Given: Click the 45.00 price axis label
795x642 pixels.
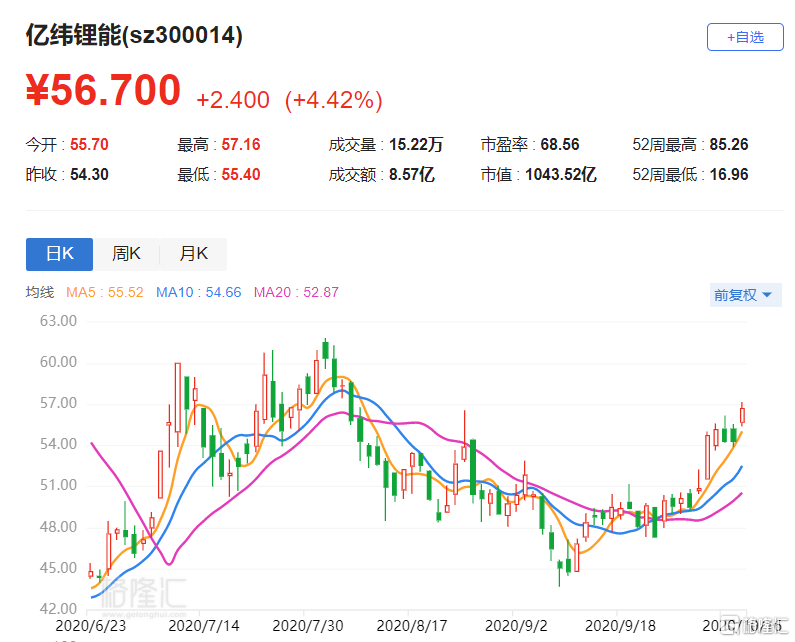Looking at the screenshot, I should click(x=58, y=568).
